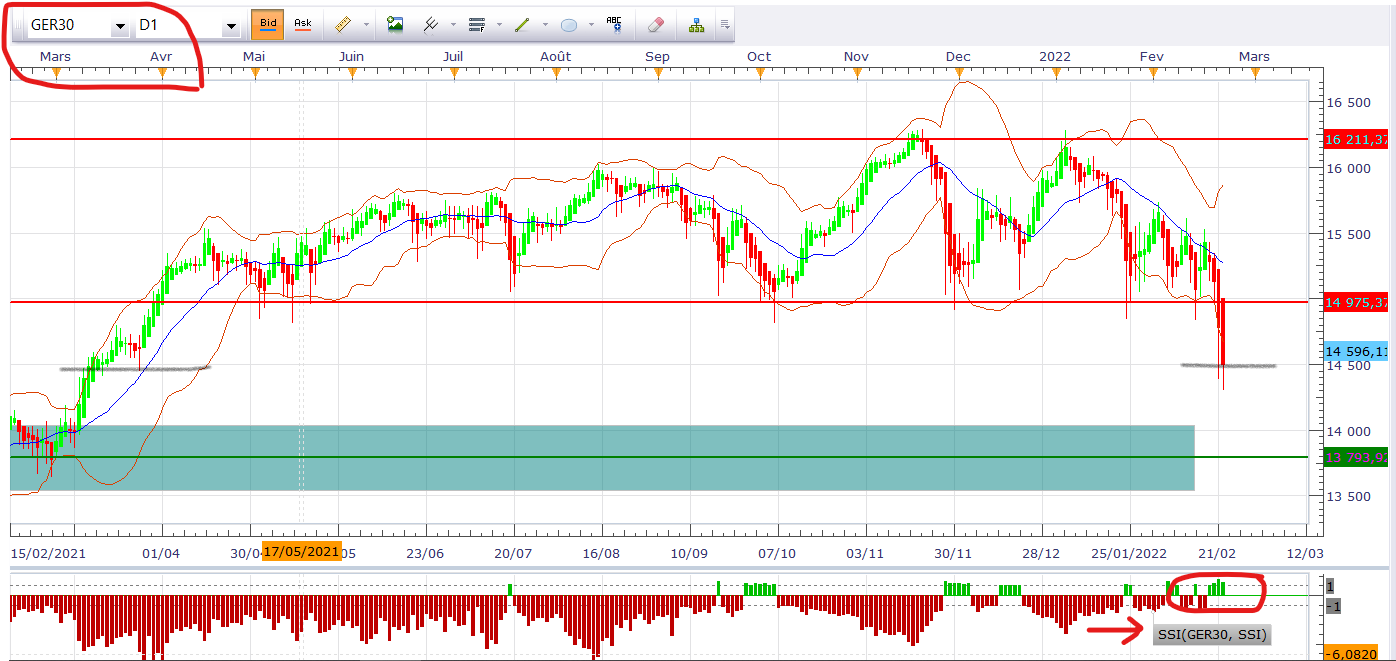The width and height of the screenshot is (1396, 661).
Task: Toggle Ask price display
Action: pyautogui.click(x=302, y=25)
